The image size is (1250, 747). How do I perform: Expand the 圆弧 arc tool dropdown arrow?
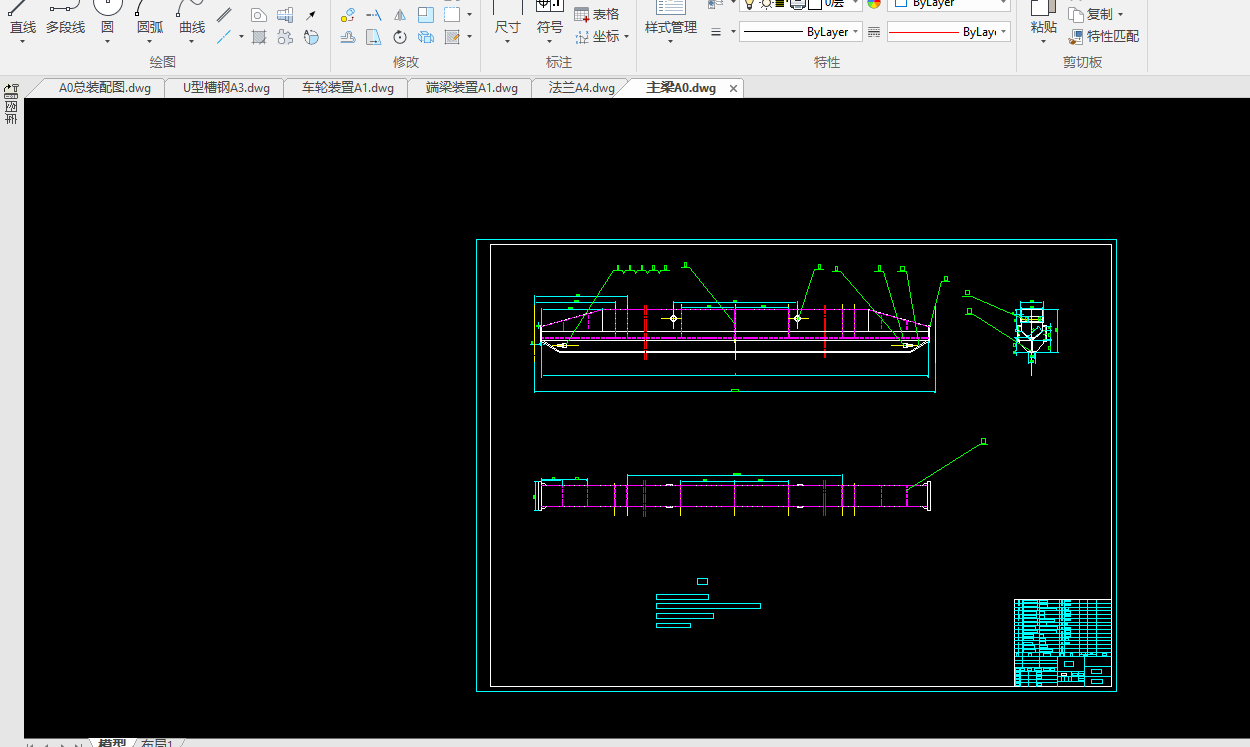click(x=150, y=42)
